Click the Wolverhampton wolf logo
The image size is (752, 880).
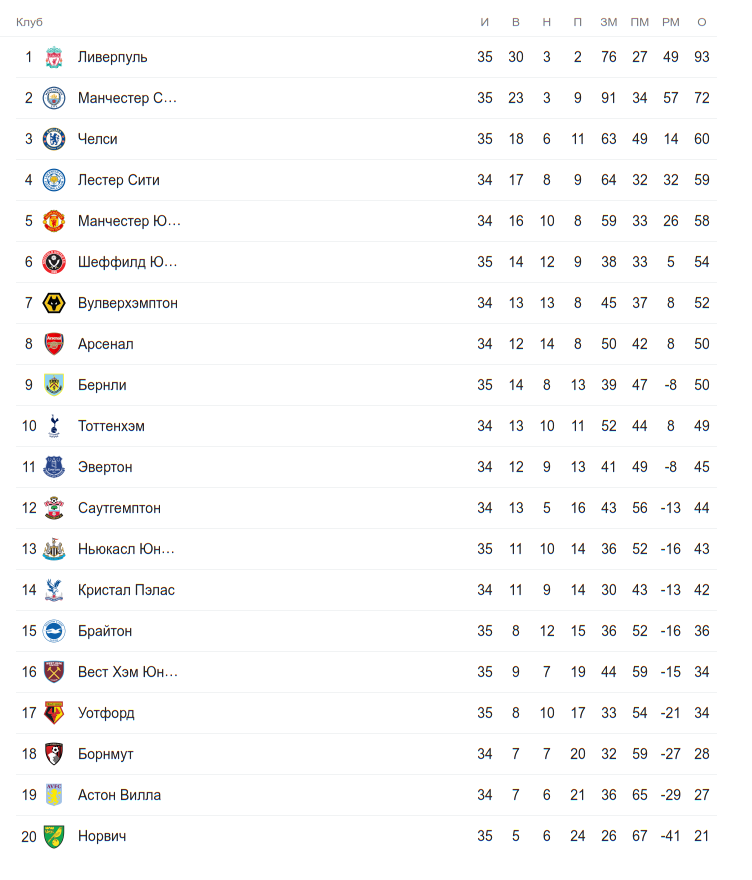pos(54,303)
